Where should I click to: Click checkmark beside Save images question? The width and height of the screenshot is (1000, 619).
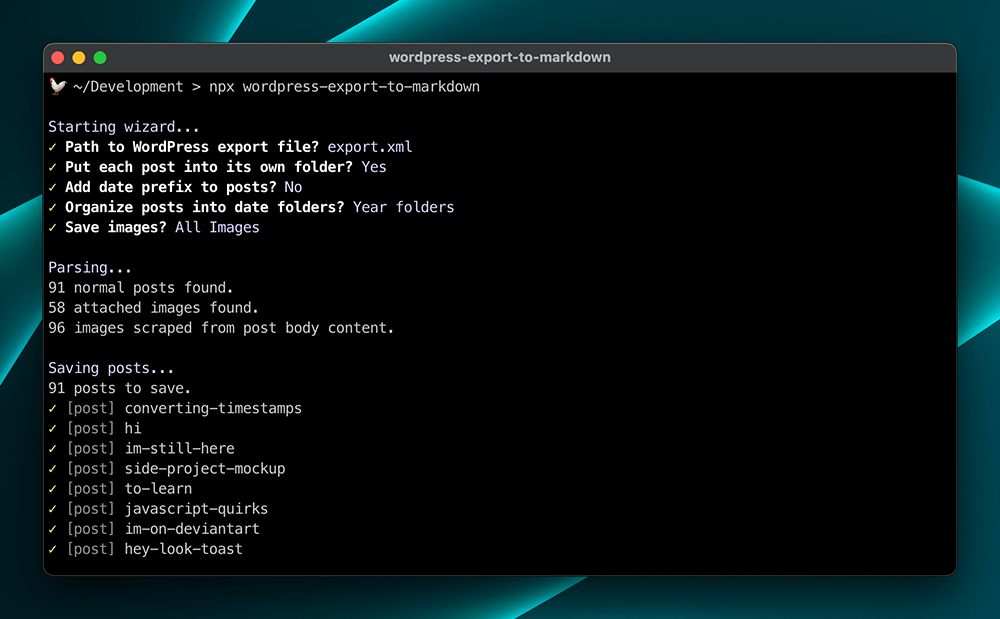click(53, 228)
